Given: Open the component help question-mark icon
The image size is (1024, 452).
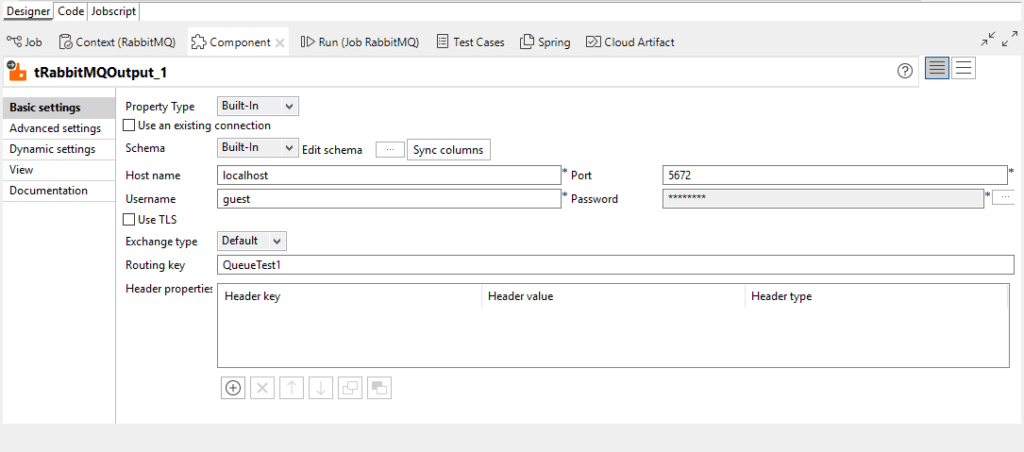Looking at the screenshot, I should pos(904,71).
